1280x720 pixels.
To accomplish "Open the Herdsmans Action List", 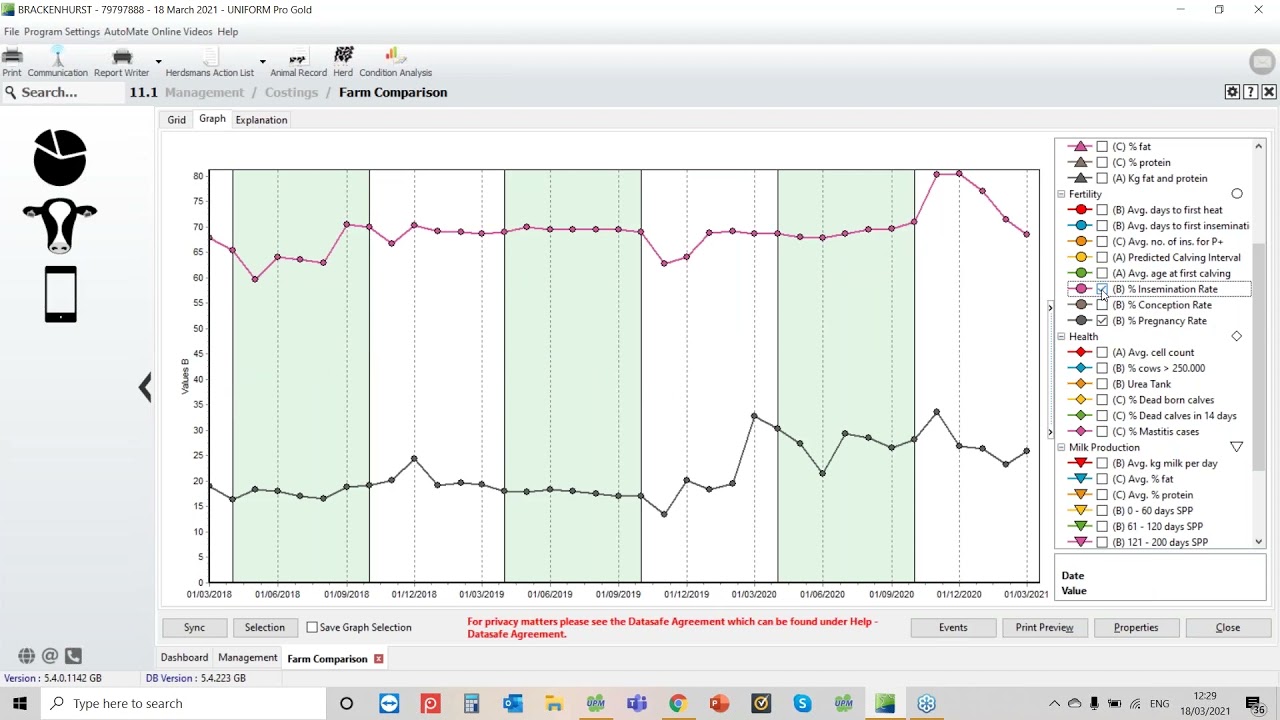I will click(209, 62).
